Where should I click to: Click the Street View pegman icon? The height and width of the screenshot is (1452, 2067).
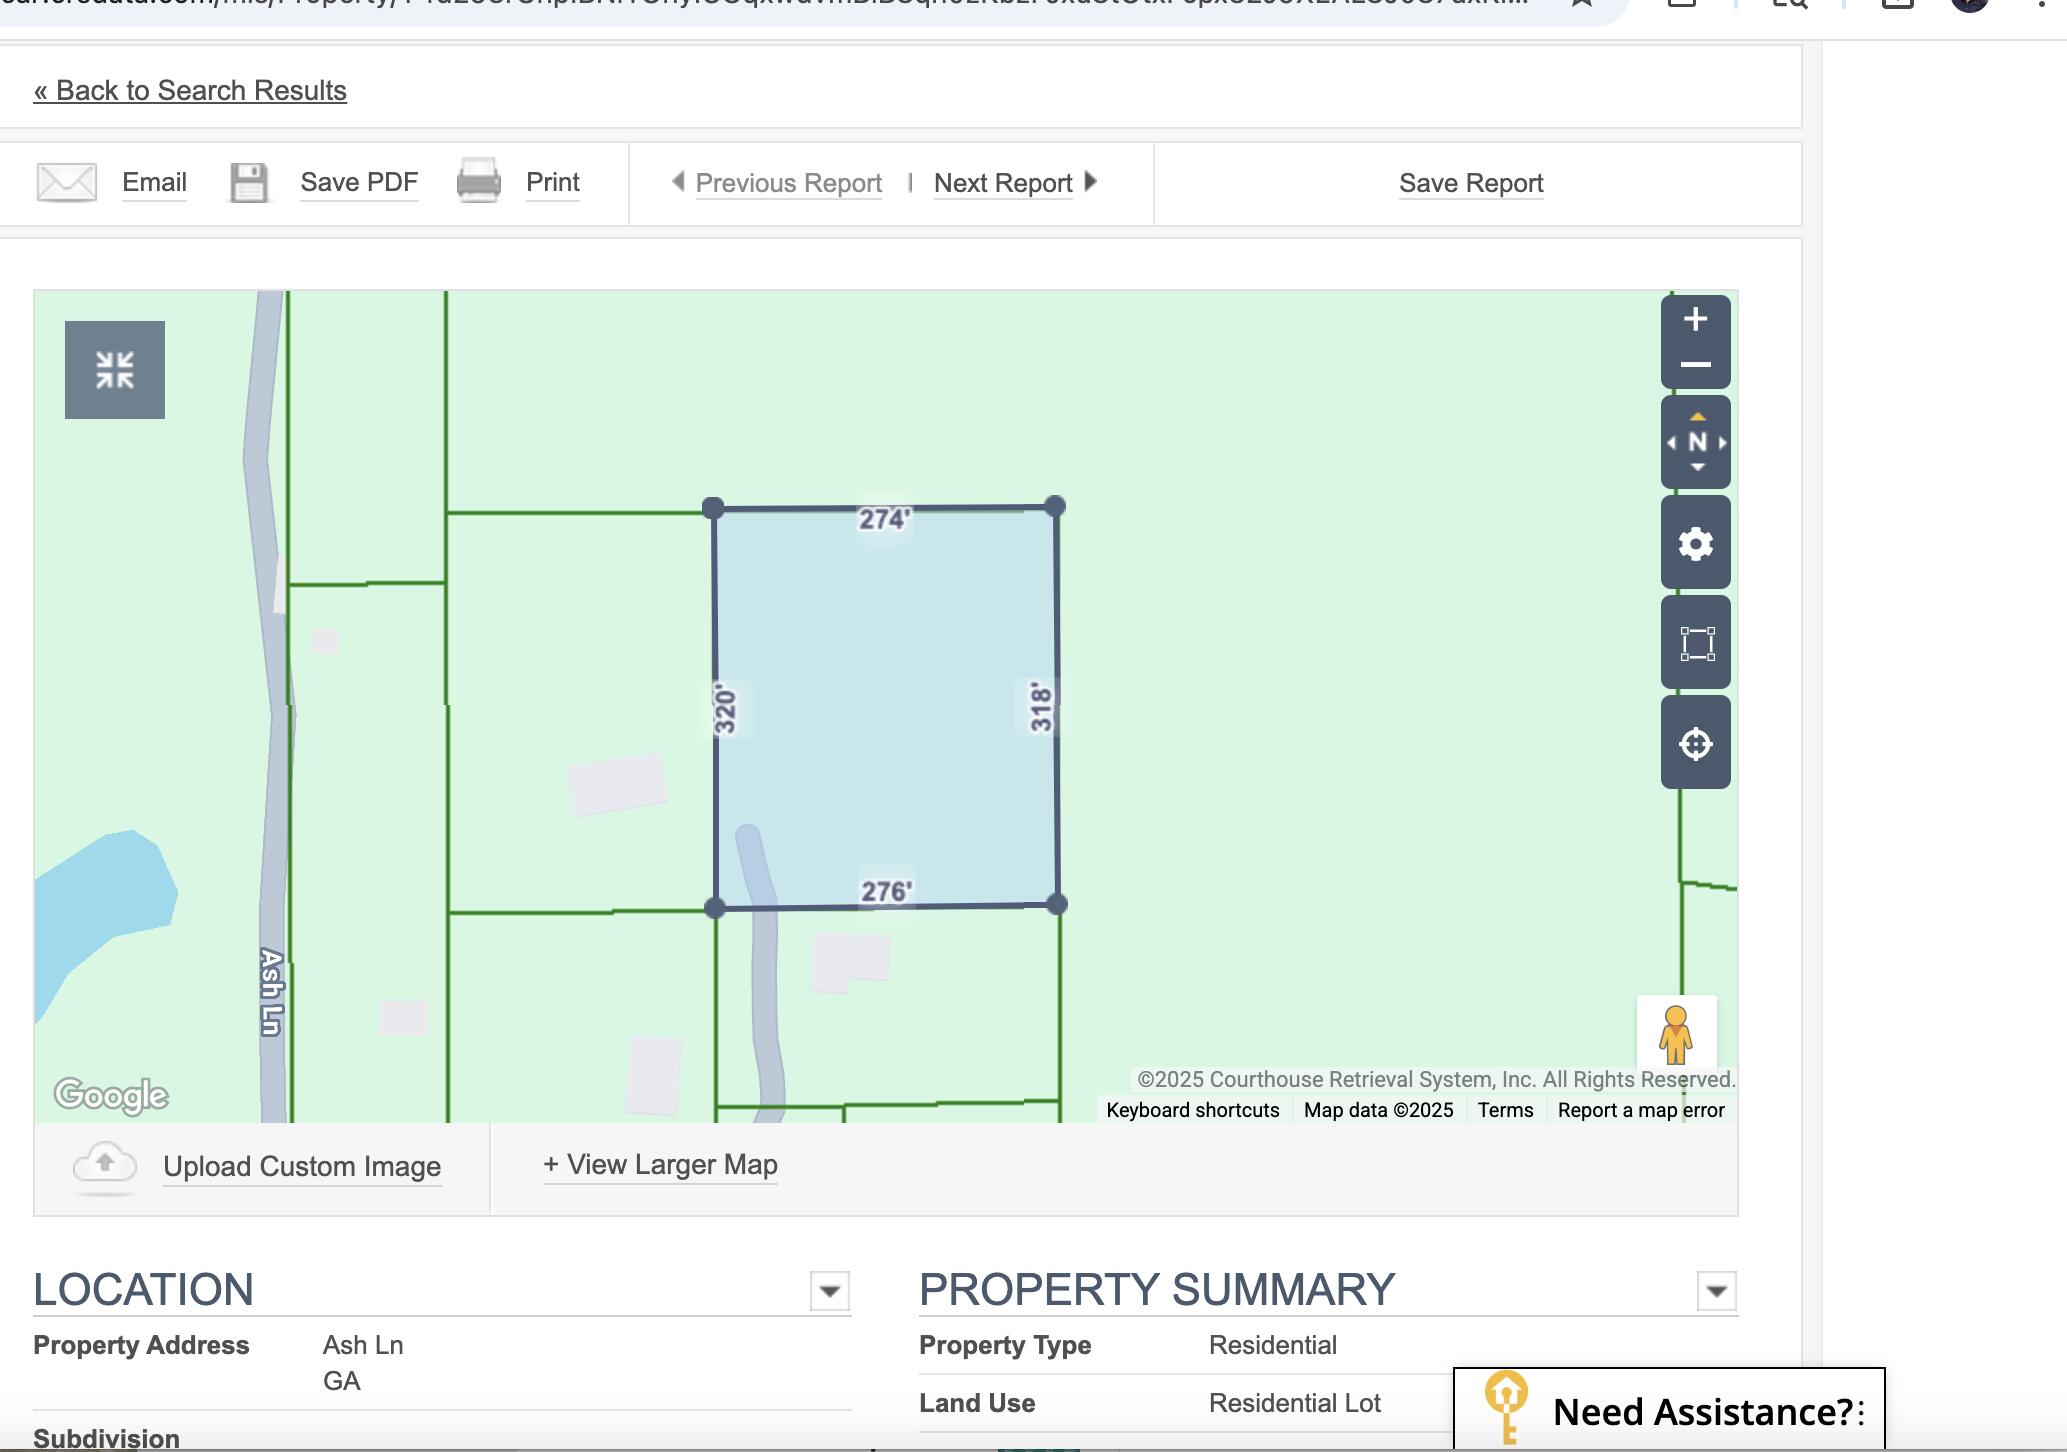point(1676,1034)
